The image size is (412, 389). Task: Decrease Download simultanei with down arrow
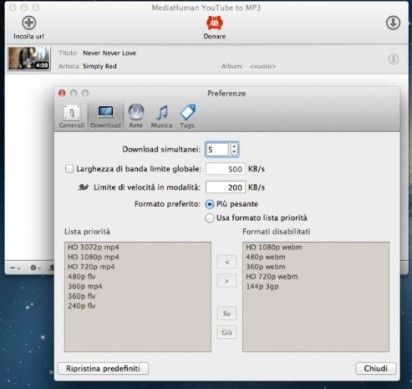point(234,153)
